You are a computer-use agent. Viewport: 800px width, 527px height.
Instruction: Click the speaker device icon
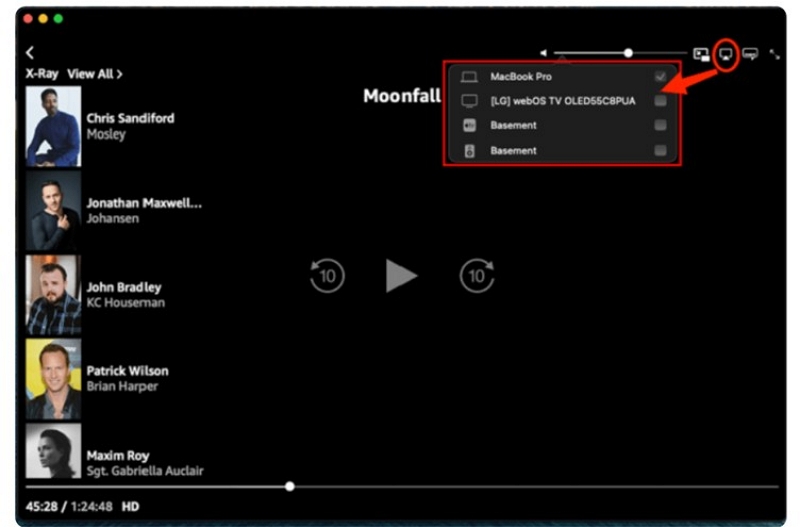coord(469,151)
